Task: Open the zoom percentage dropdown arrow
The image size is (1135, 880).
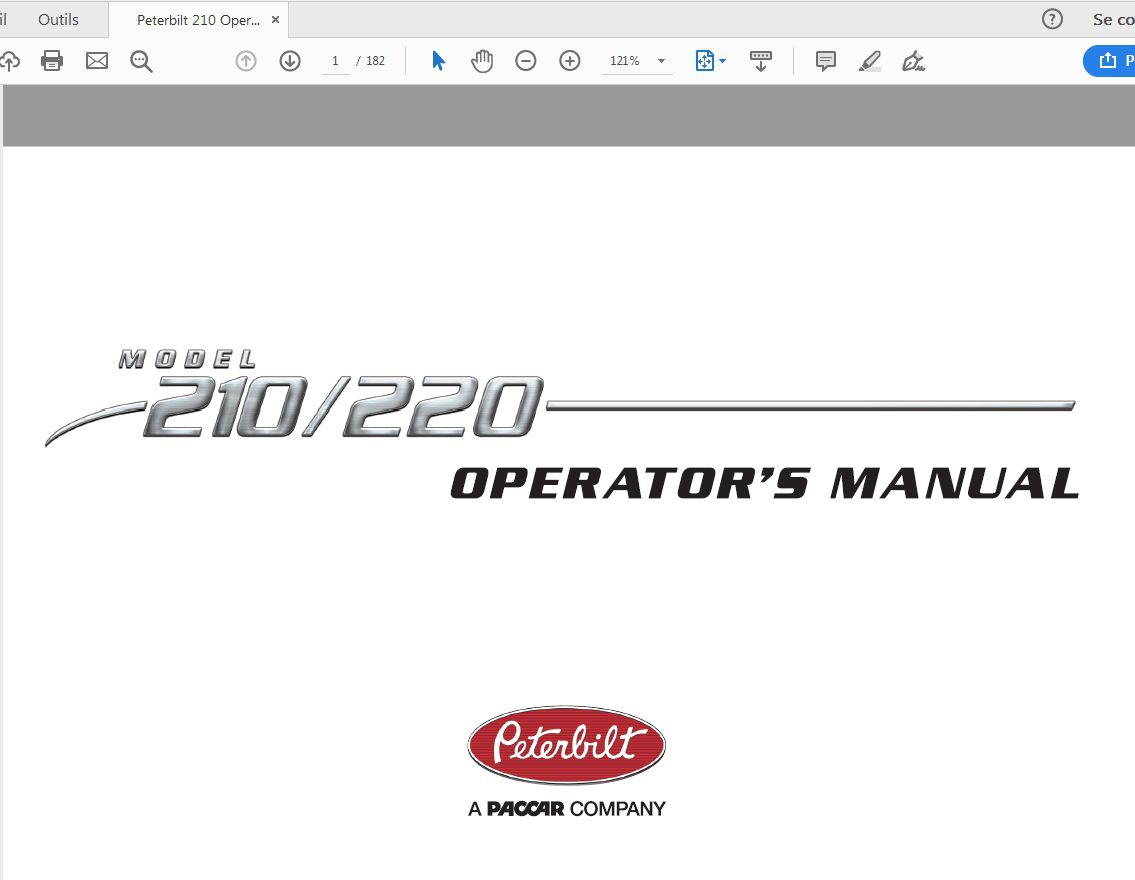Action: click(x=662, y=61)
